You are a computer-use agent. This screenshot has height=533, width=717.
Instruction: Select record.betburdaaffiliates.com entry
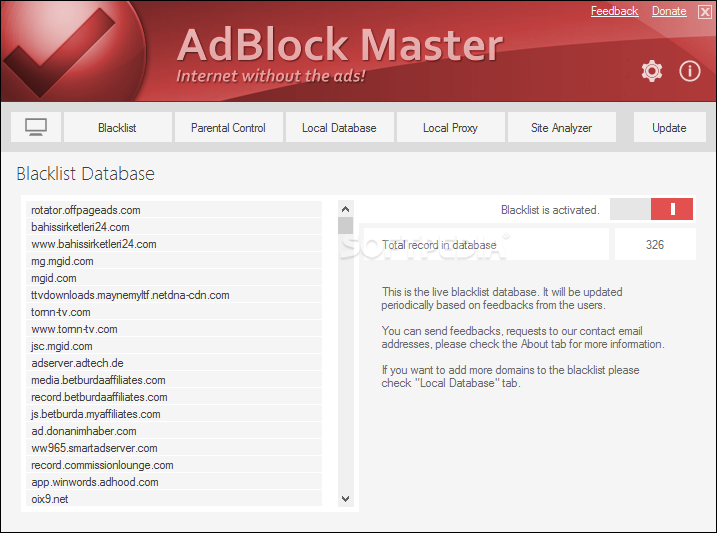(174, 397)
